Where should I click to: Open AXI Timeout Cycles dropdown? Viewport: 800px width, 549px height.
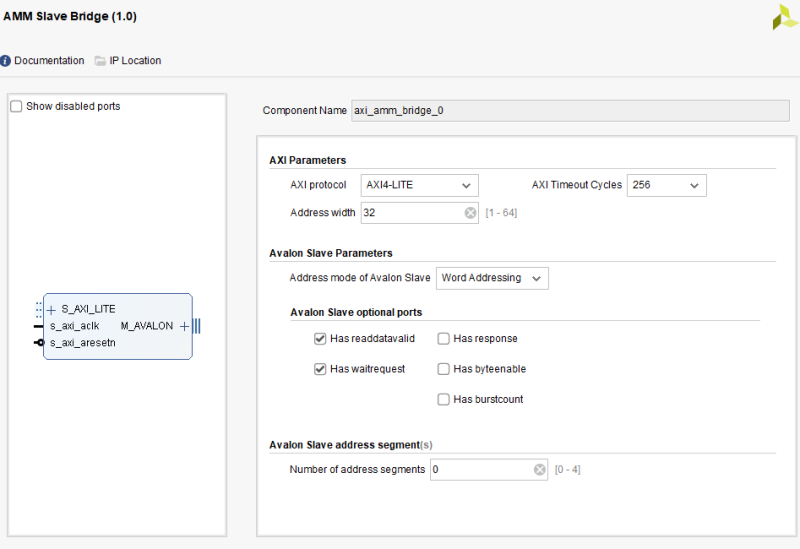[666, 185]
